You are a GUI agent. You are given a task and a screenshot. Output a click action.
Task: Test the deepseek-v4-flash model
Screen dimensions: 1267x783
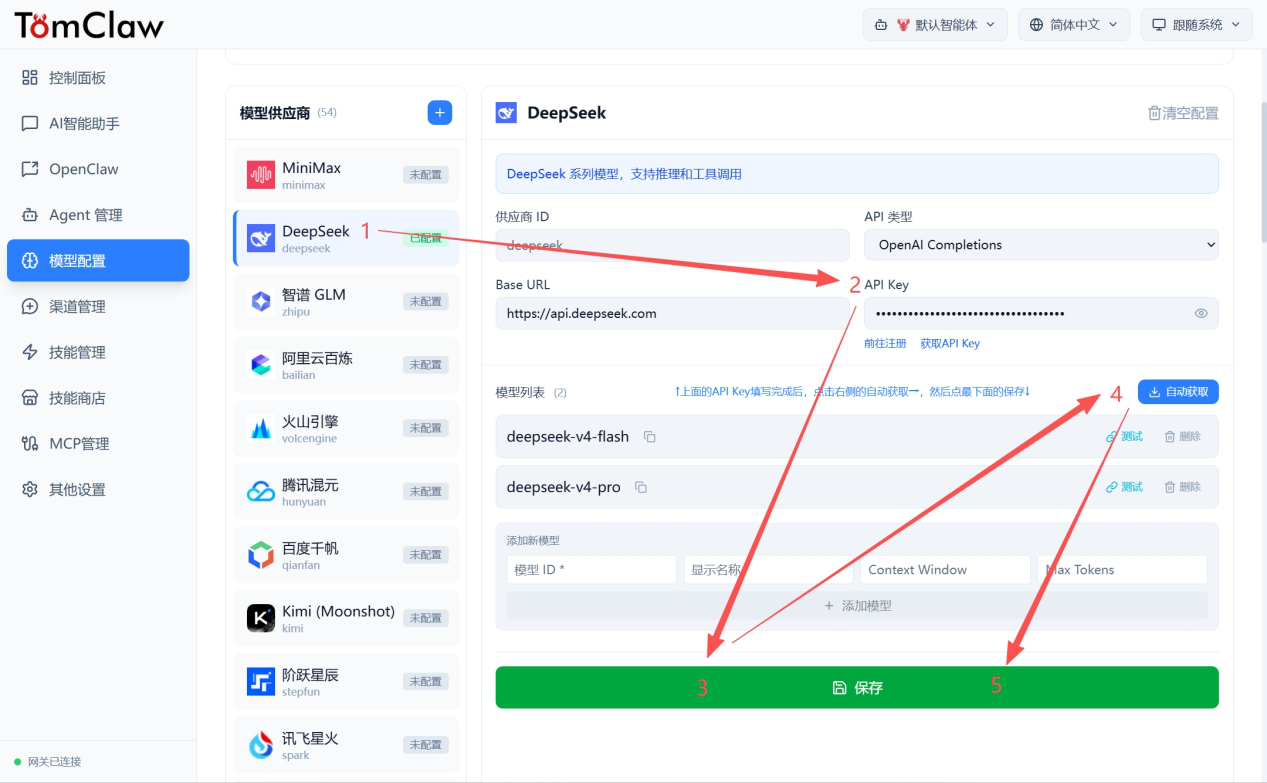(1124, 437)
